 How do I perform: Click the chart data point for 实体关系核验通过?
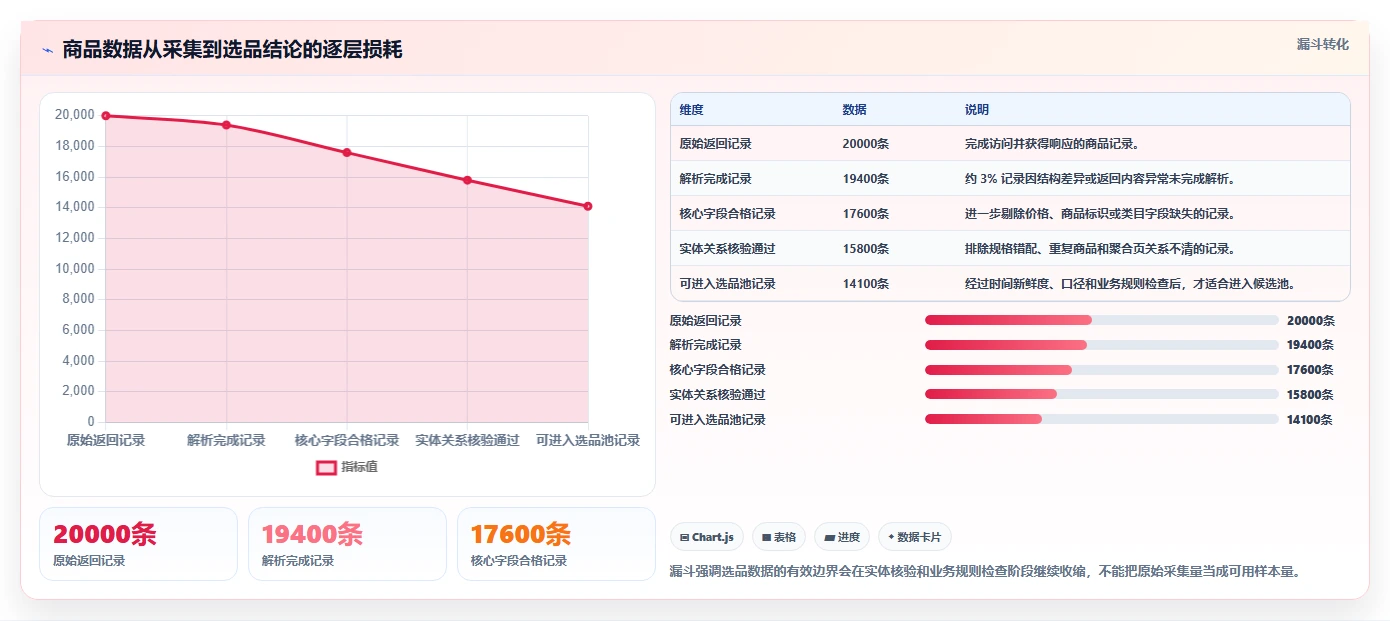[467, 180]
